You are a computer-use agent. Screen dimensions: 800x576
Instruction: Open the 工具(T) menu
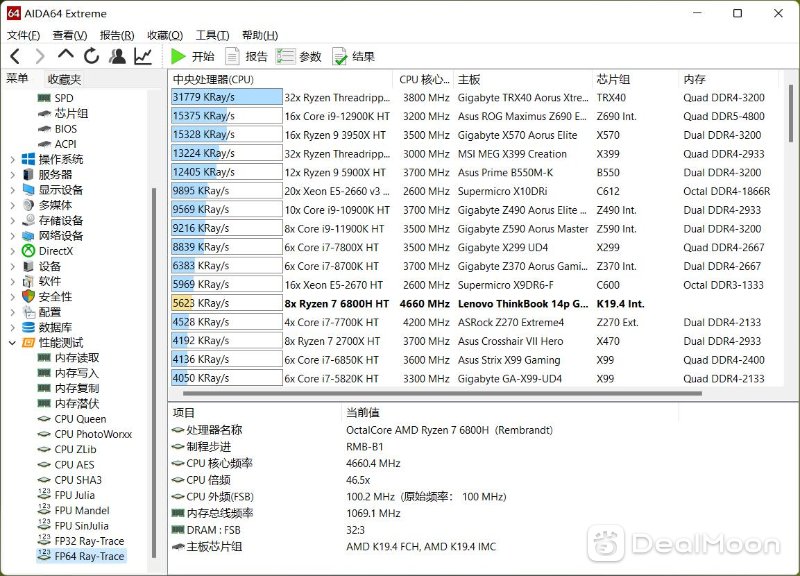(x=212, y=35)
